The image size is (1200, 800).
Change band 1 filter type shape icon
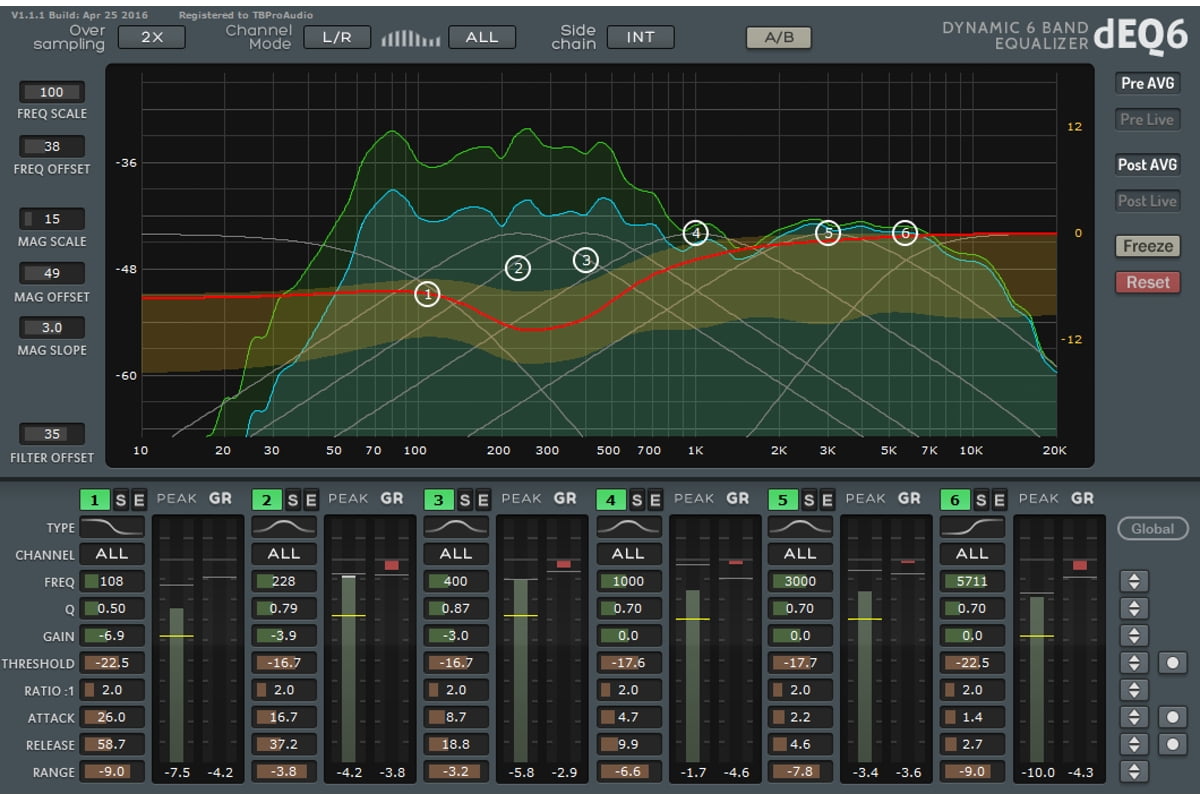coord(112,527)
